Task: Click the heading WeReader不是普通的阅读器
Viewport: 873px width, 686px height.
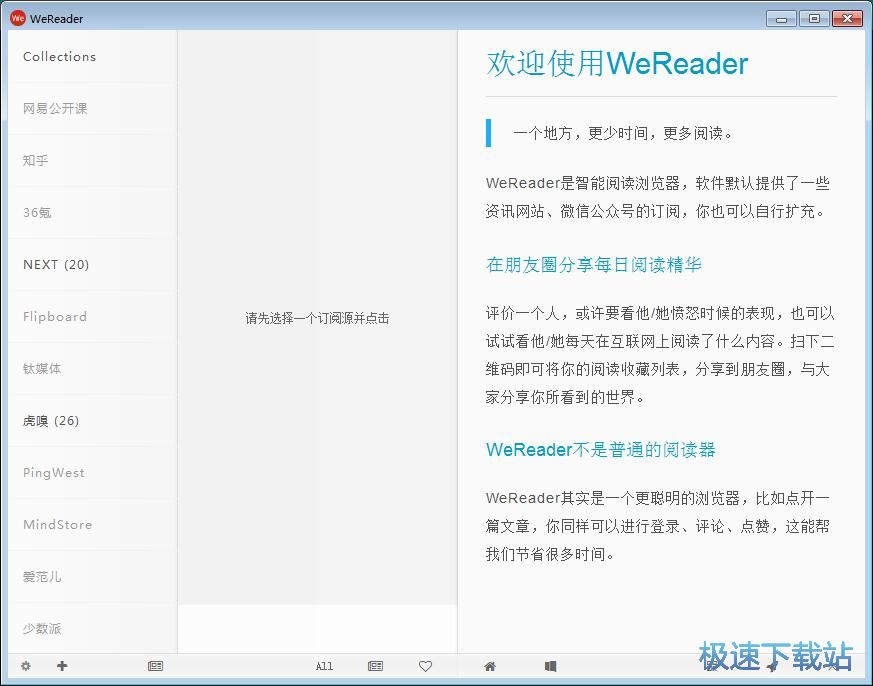Action: tap(600, 449)
